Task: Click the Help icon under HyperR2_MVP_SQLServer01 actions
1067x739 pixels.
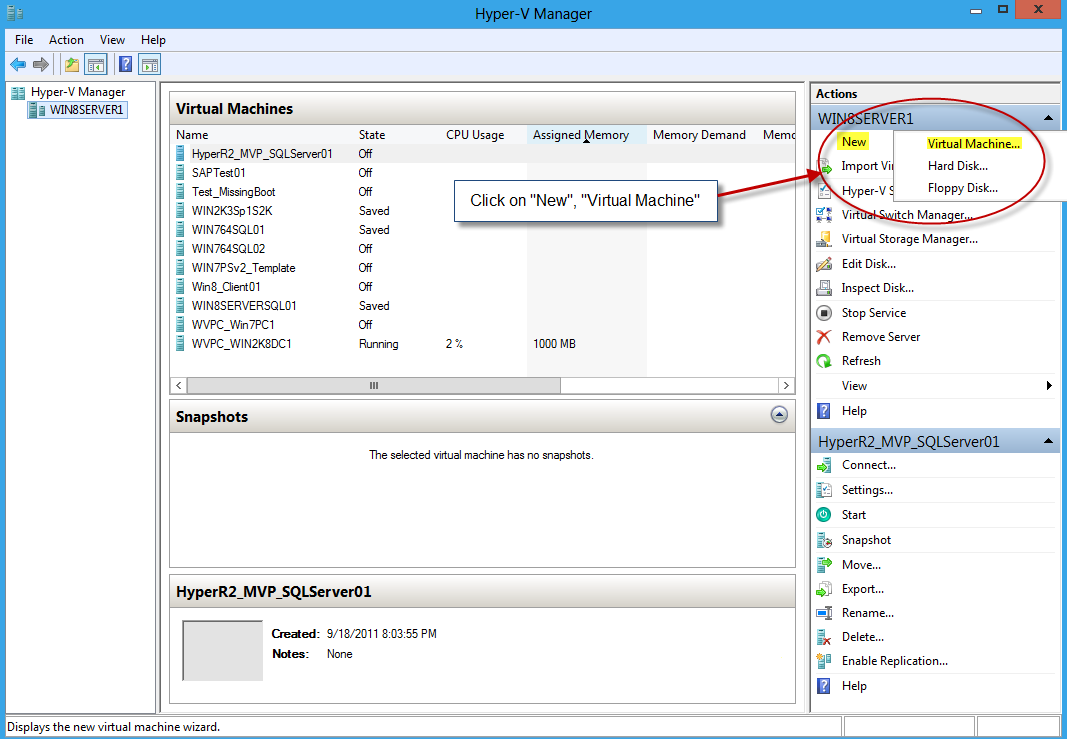Action: click(824, 686)
